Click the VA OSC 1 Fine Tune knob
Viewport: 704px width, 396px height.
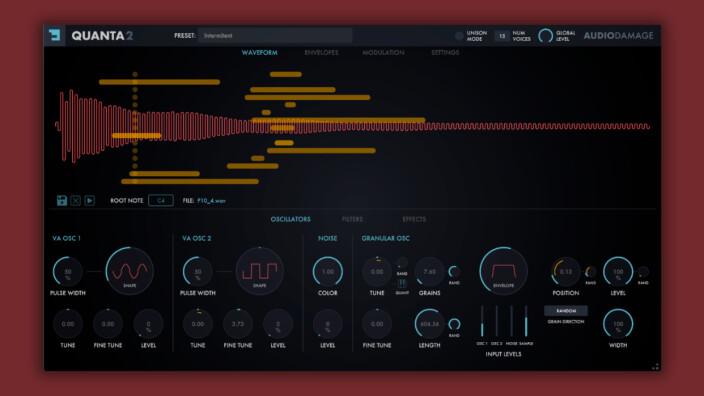tap(108, 324)
